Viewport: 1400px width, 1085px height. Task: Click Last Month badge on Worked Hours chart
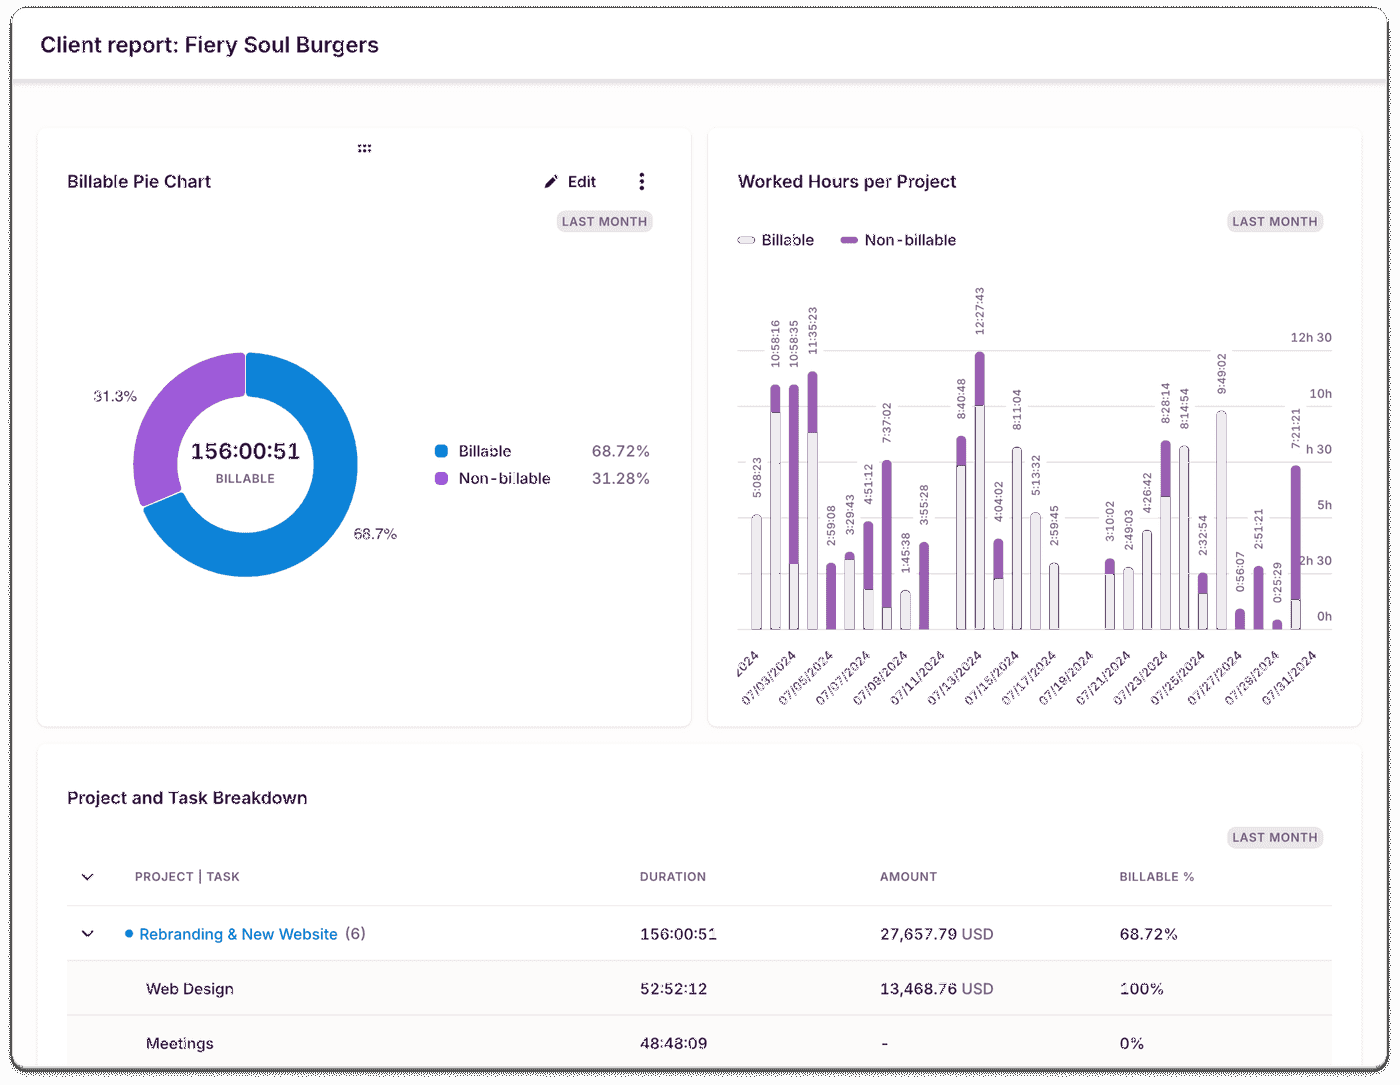[1274, 222]
